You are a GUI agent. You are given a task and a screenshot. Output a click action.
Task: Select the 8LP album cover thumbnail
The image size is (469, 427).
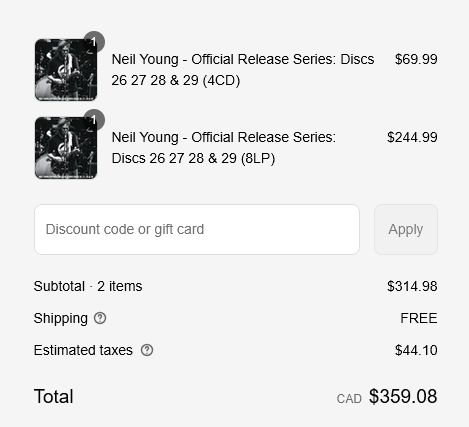point(66,148)
